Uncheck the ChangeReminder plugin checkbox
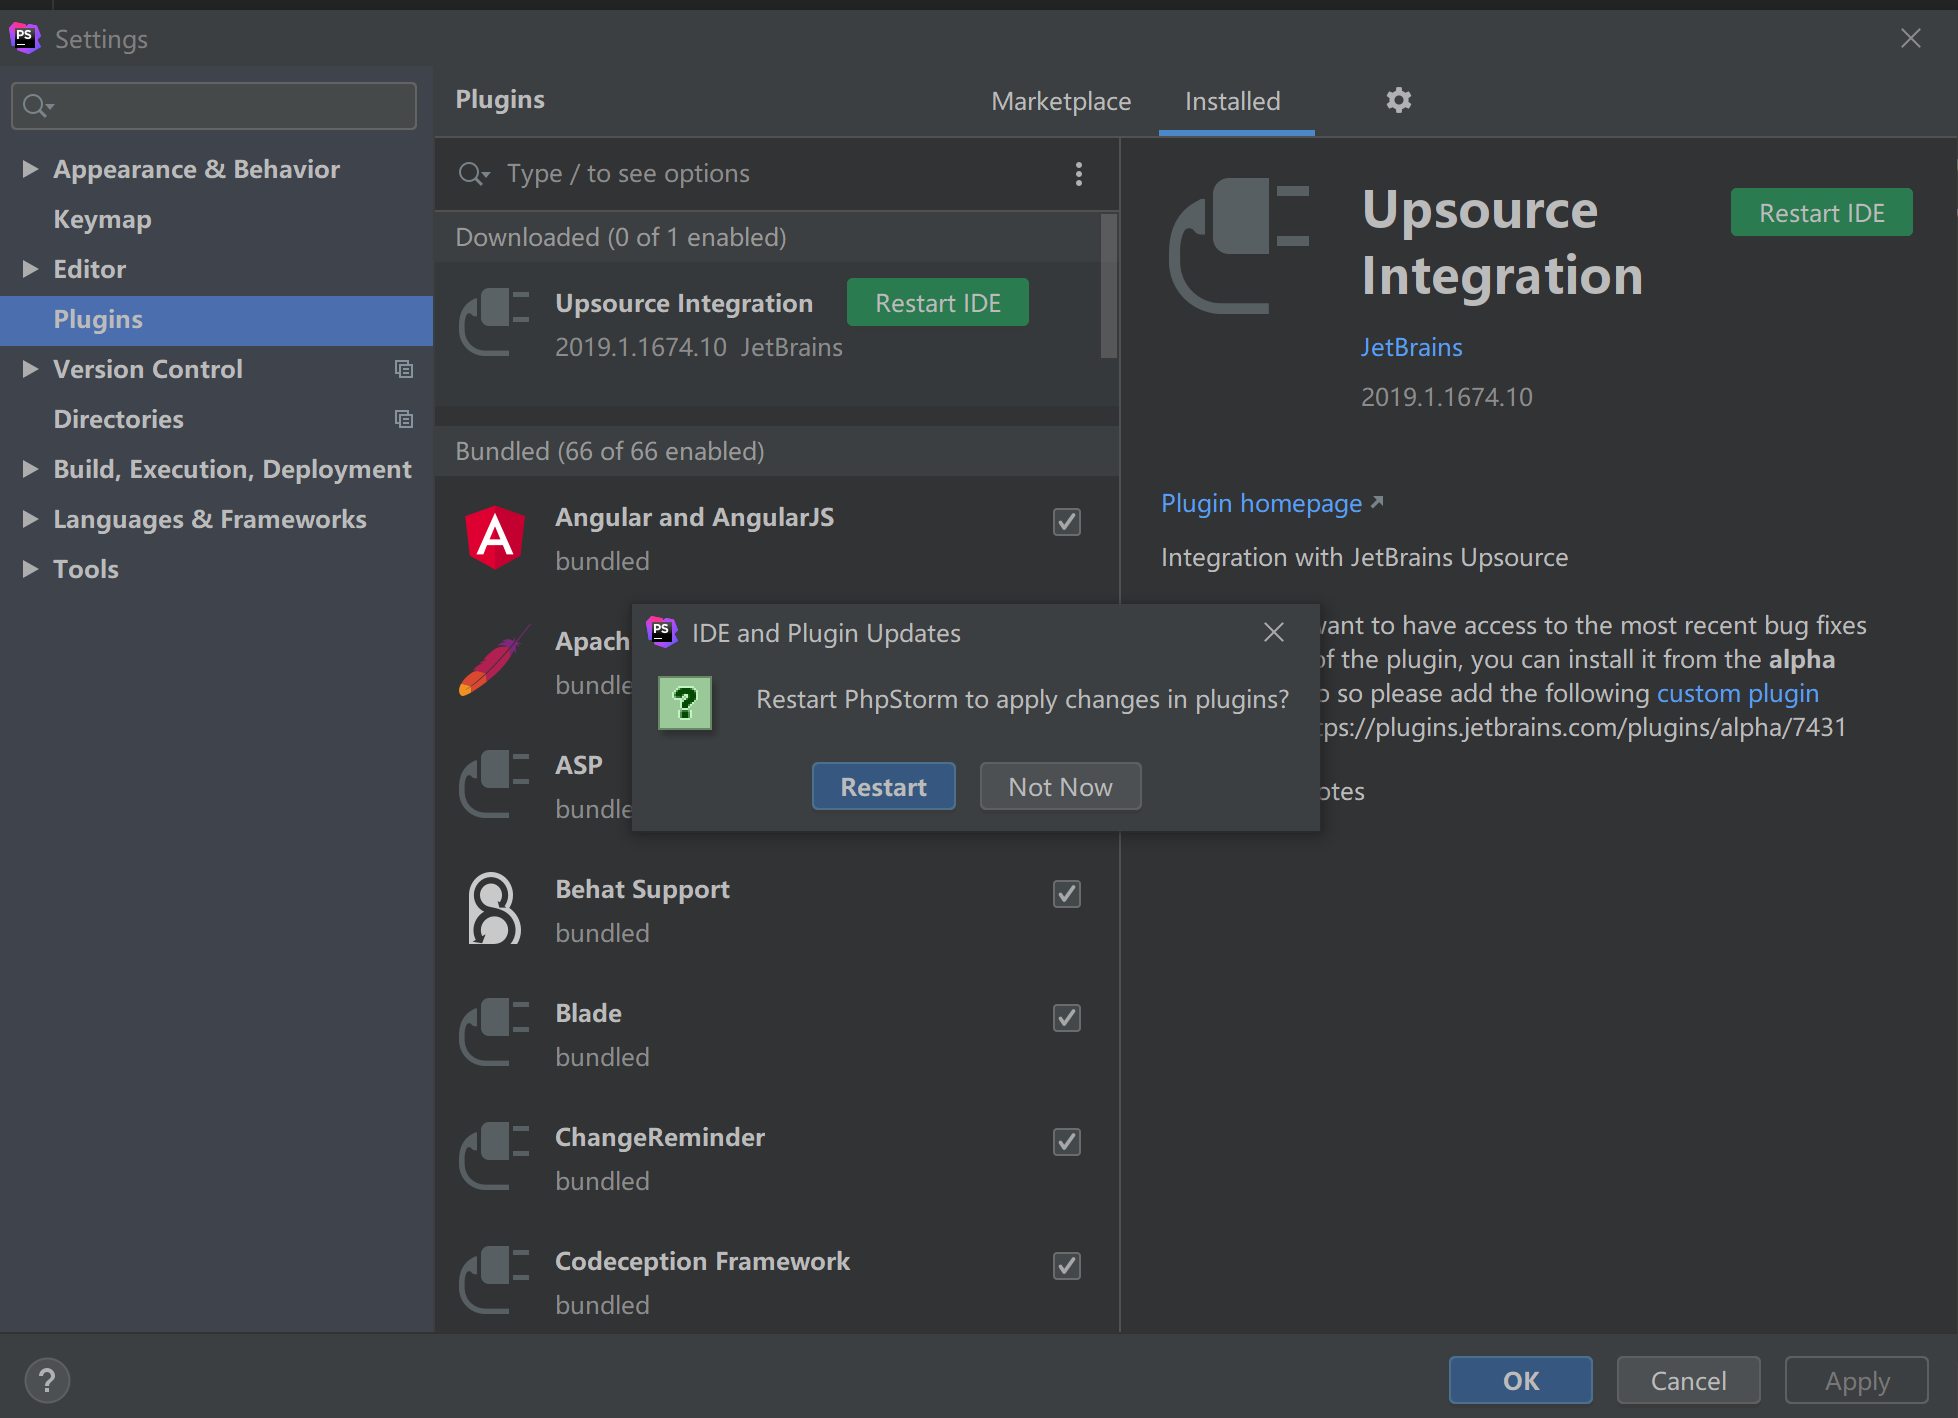This screenshot has height=1418, width=1958. [1067, 1141]
